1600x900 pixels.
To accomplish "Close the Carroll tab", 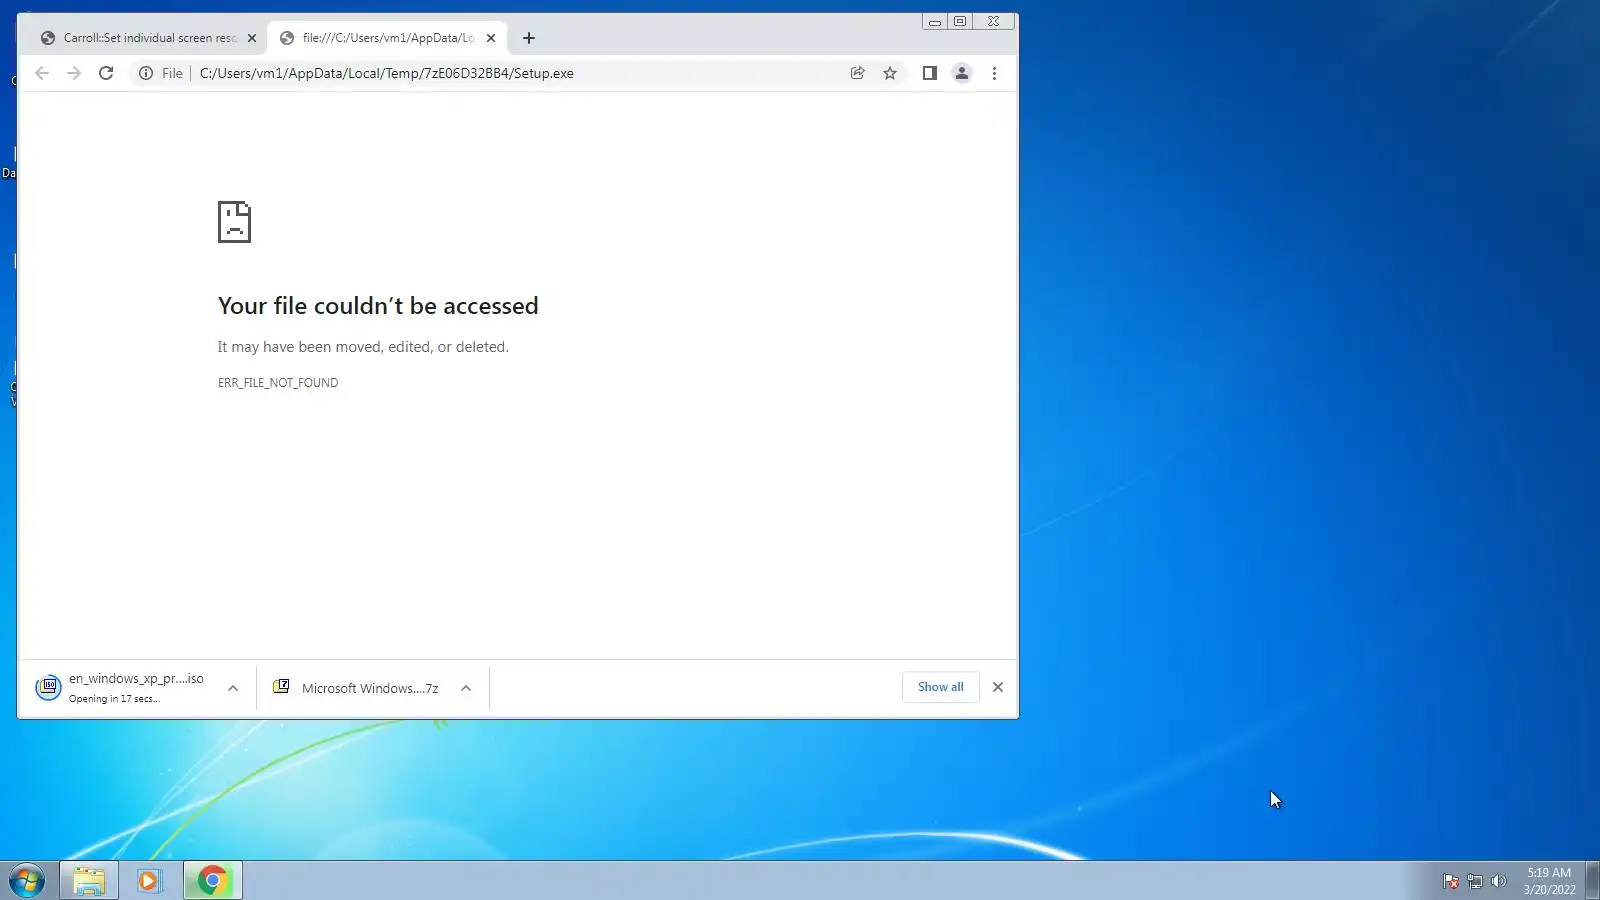I will (252, 38).
